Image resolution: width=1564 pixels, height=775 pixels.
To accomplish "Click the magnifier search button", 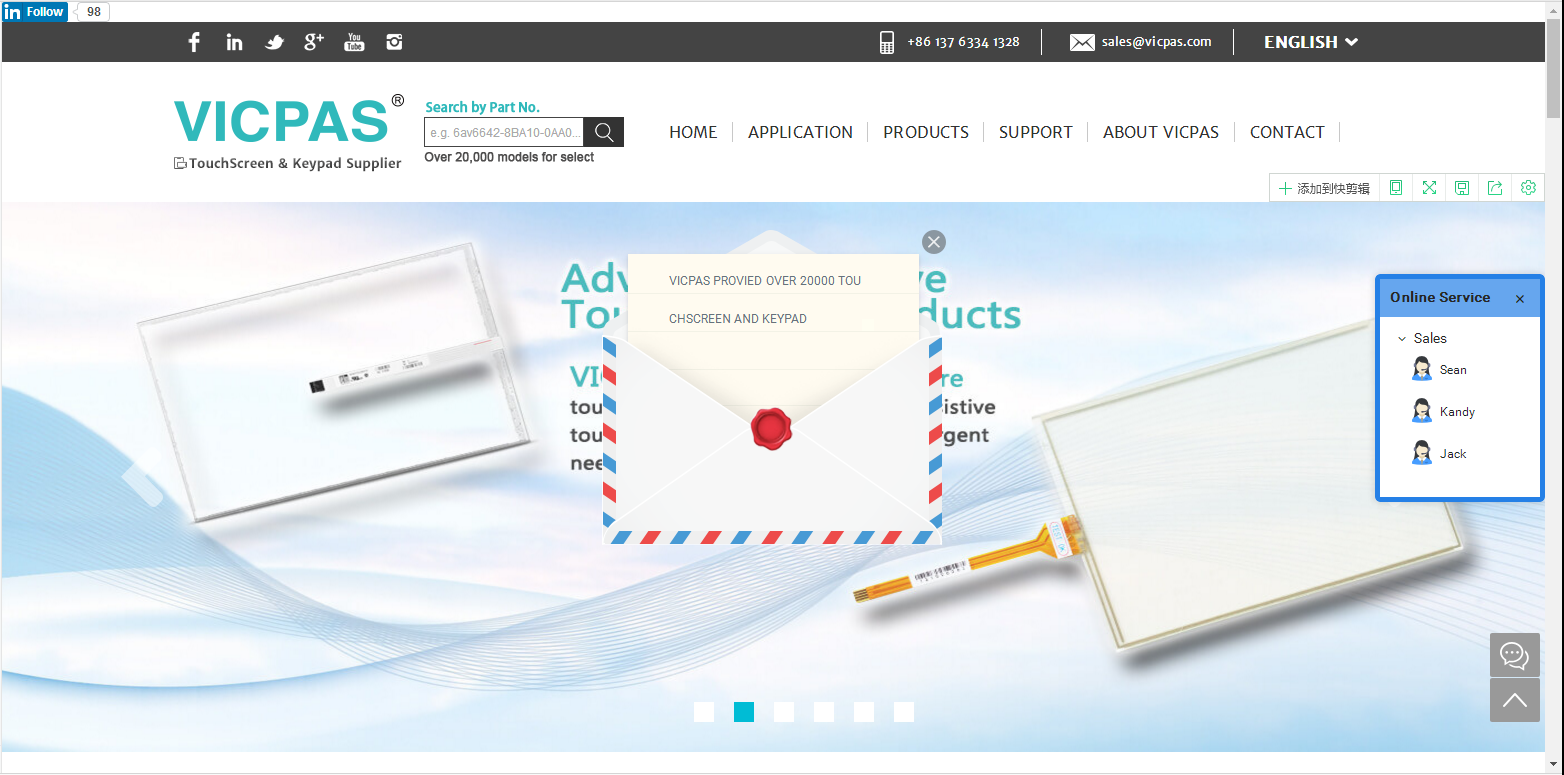I will (604, 132).
